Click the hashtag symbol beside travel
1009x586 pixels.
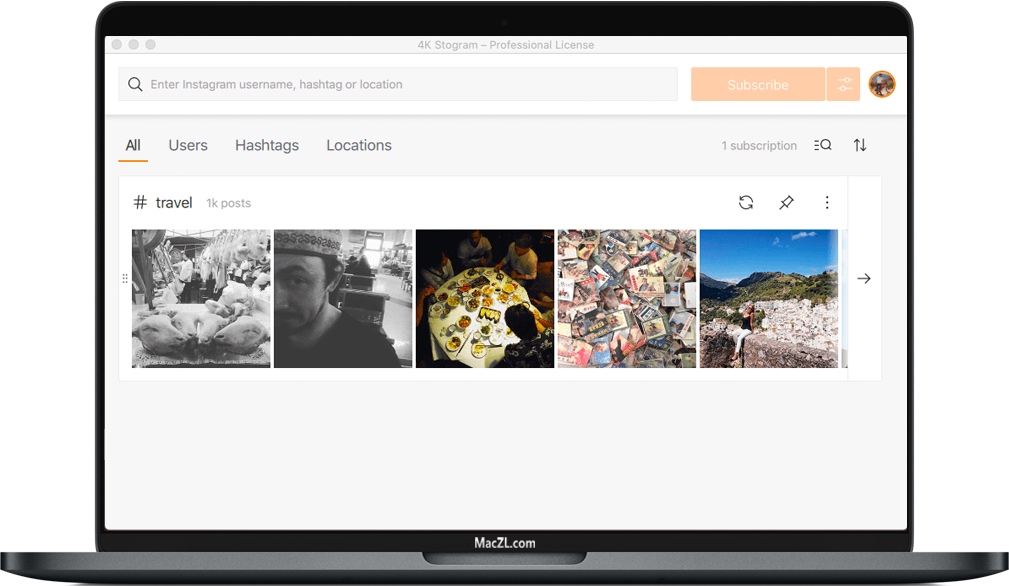[x=140, y=203]
